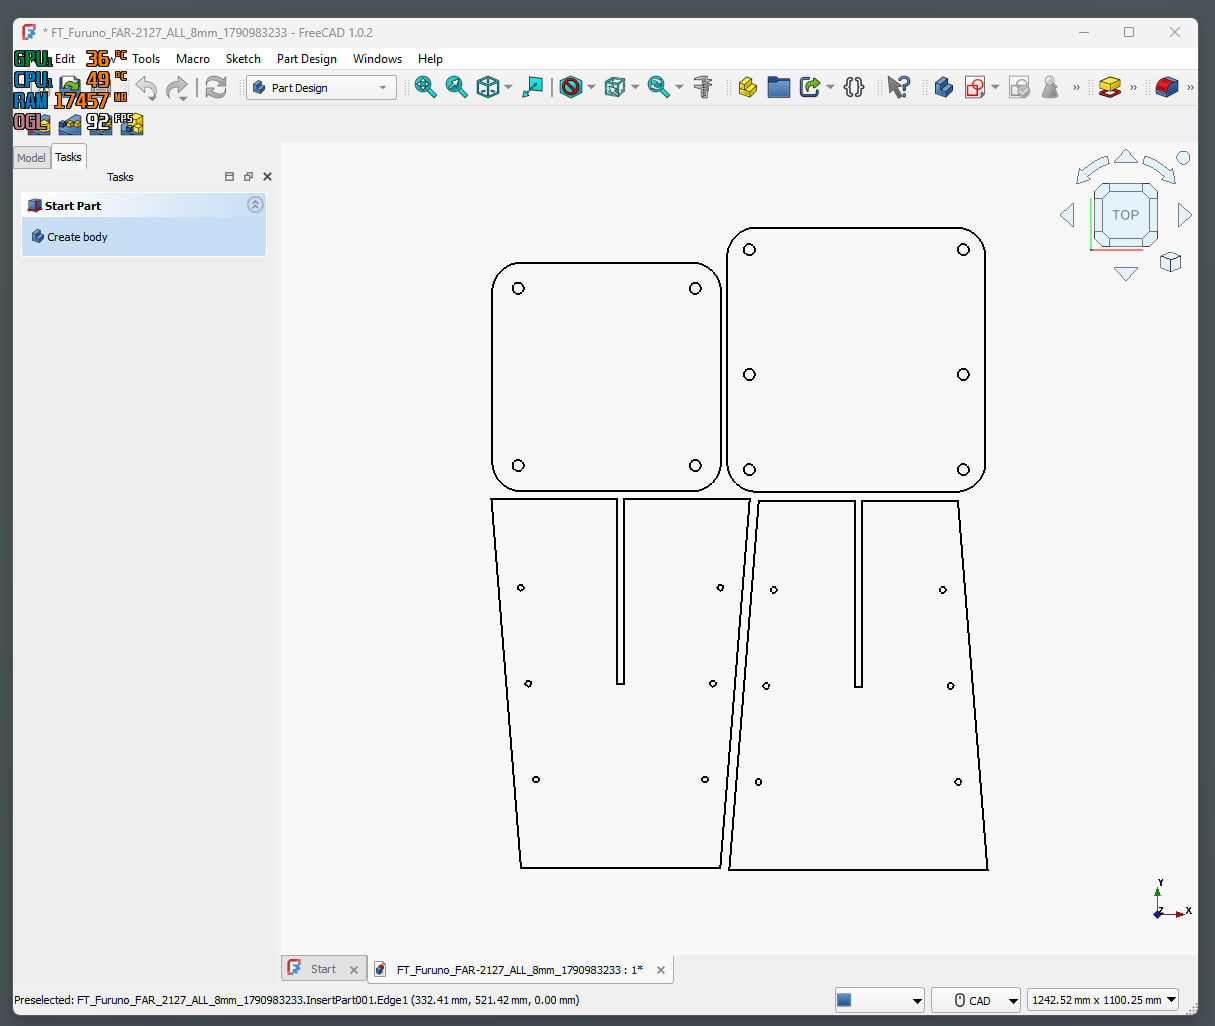Open the Measure caliper tool

703,87
